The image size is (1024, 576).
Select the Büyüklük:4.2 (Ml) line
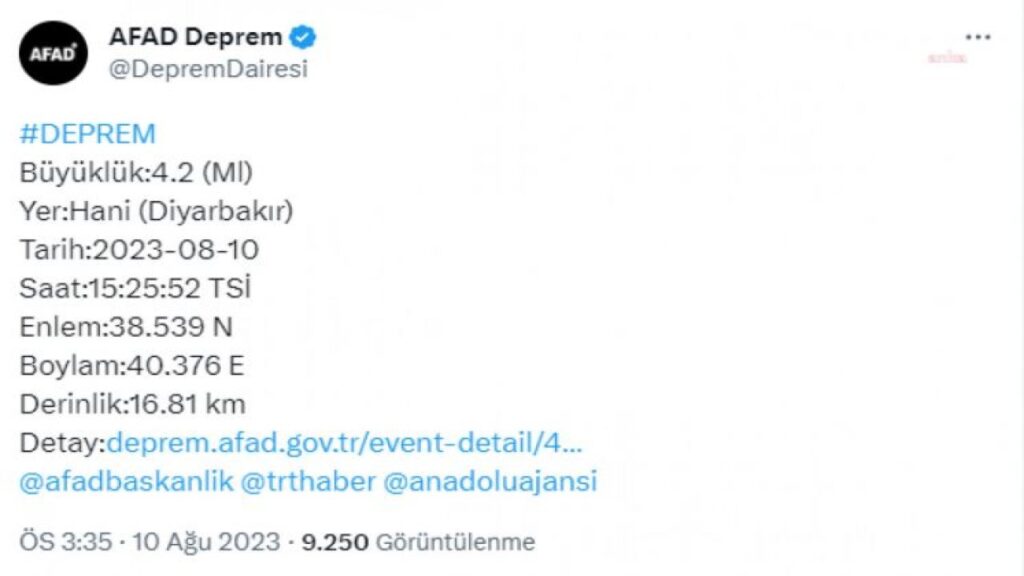tap(136, 172)
